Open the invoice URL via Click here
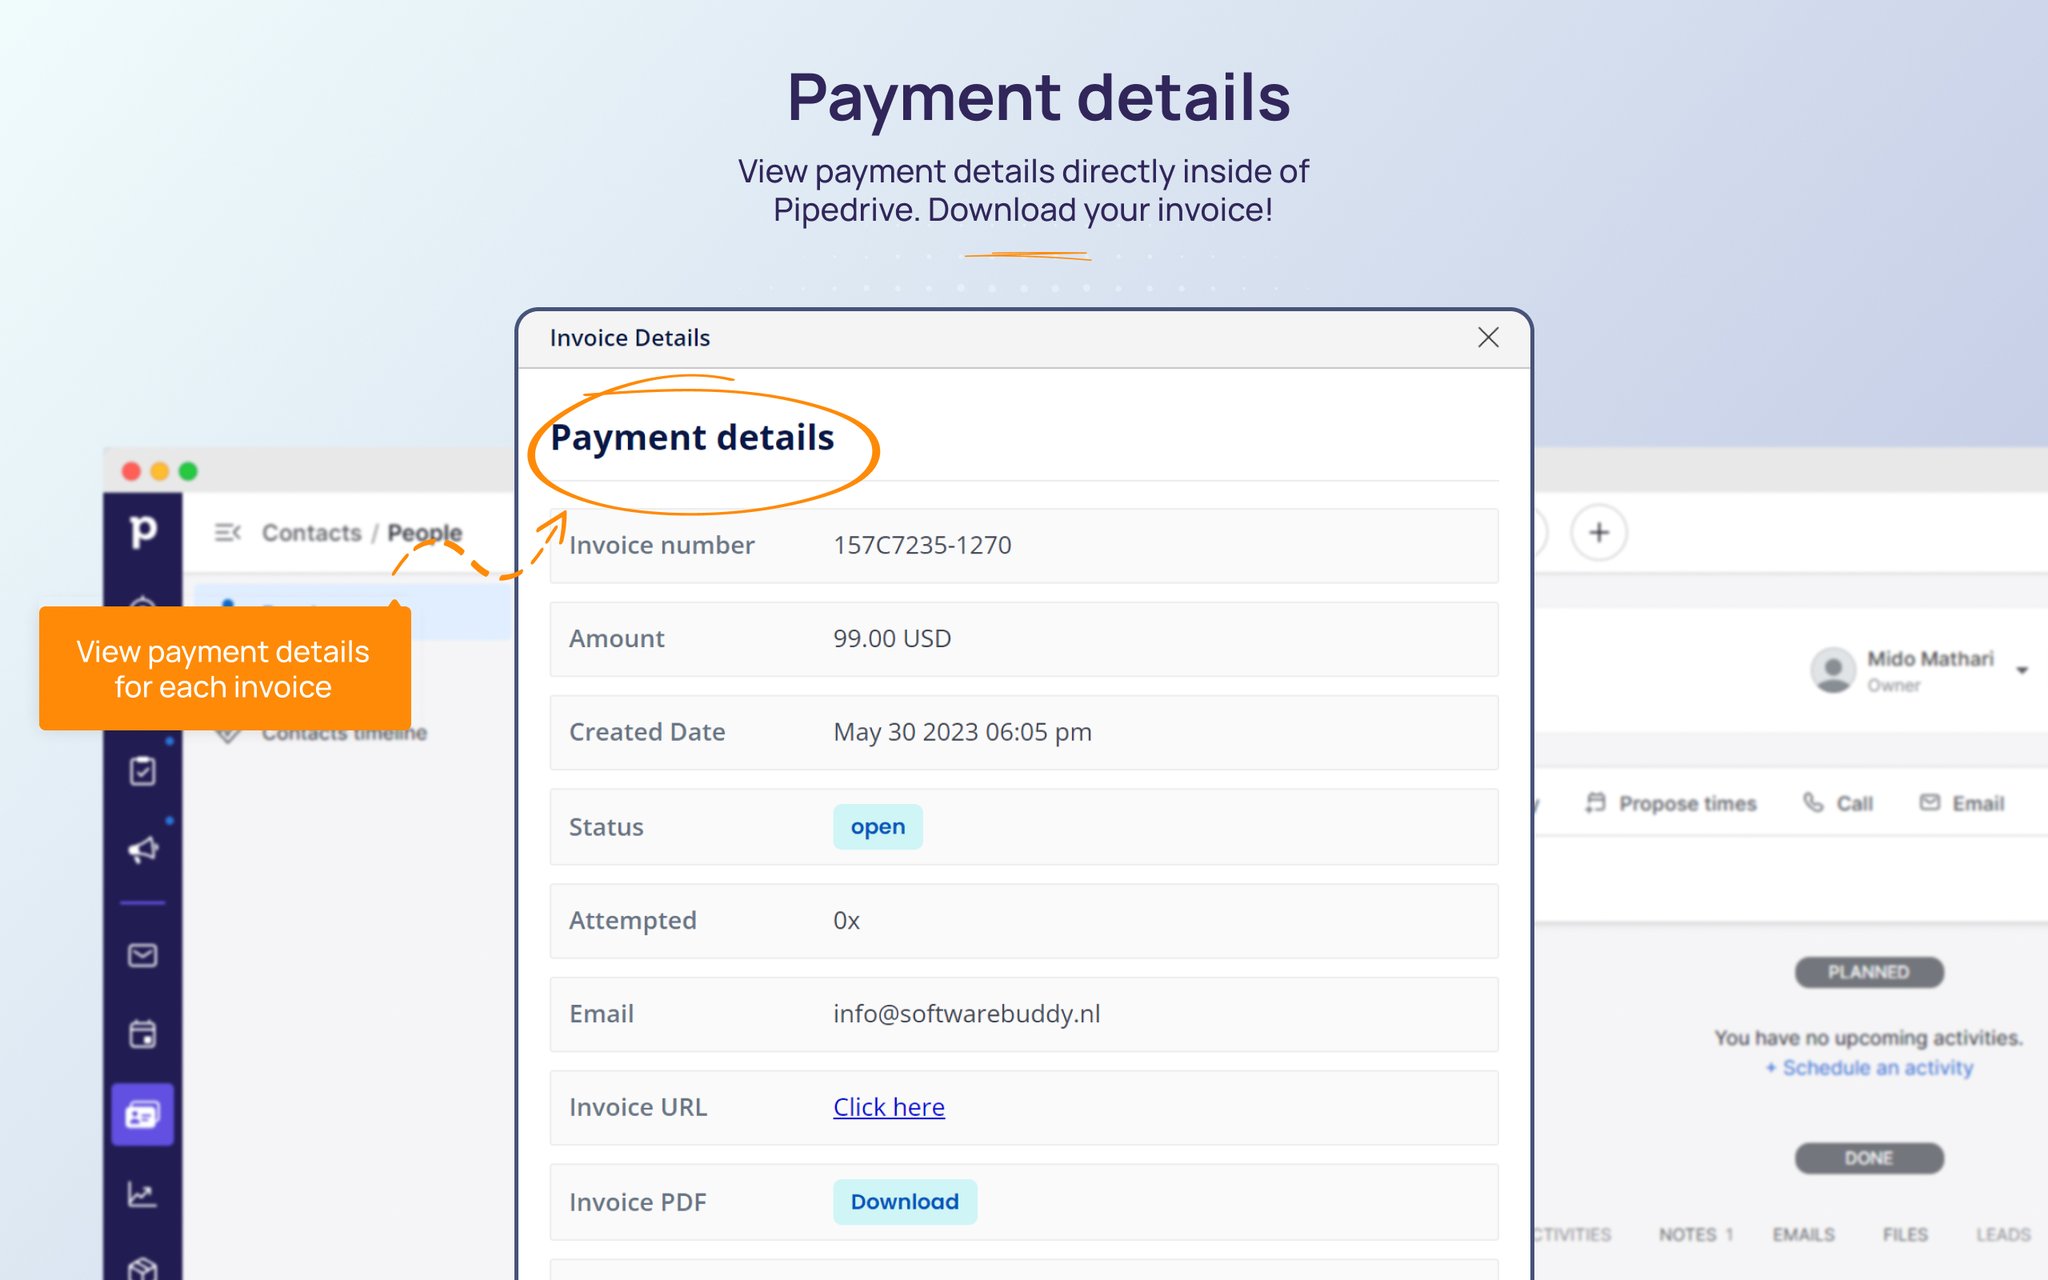 (x=888, y=1107)
